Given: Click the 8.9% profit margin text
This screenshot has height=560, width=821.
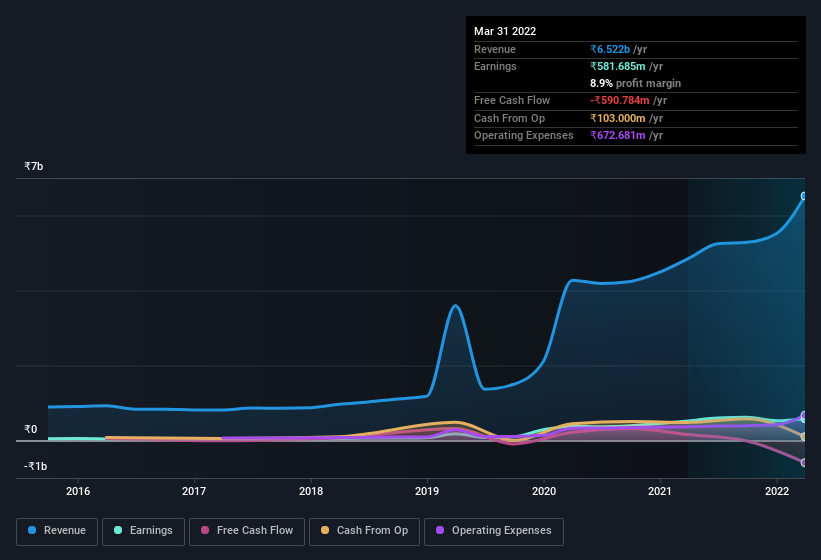Looking at the screenshot, I should pyautogui.click(x=636, y=83).
